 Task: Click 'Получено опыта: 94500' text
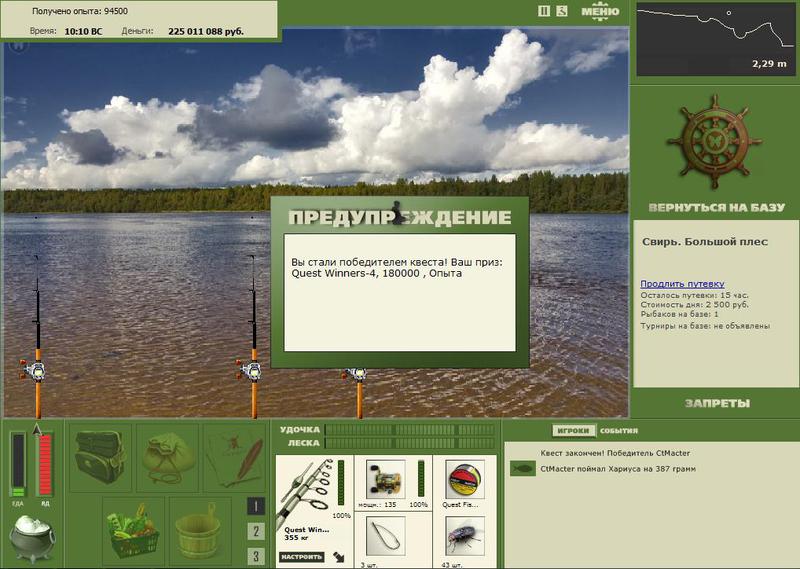point(80,11)
